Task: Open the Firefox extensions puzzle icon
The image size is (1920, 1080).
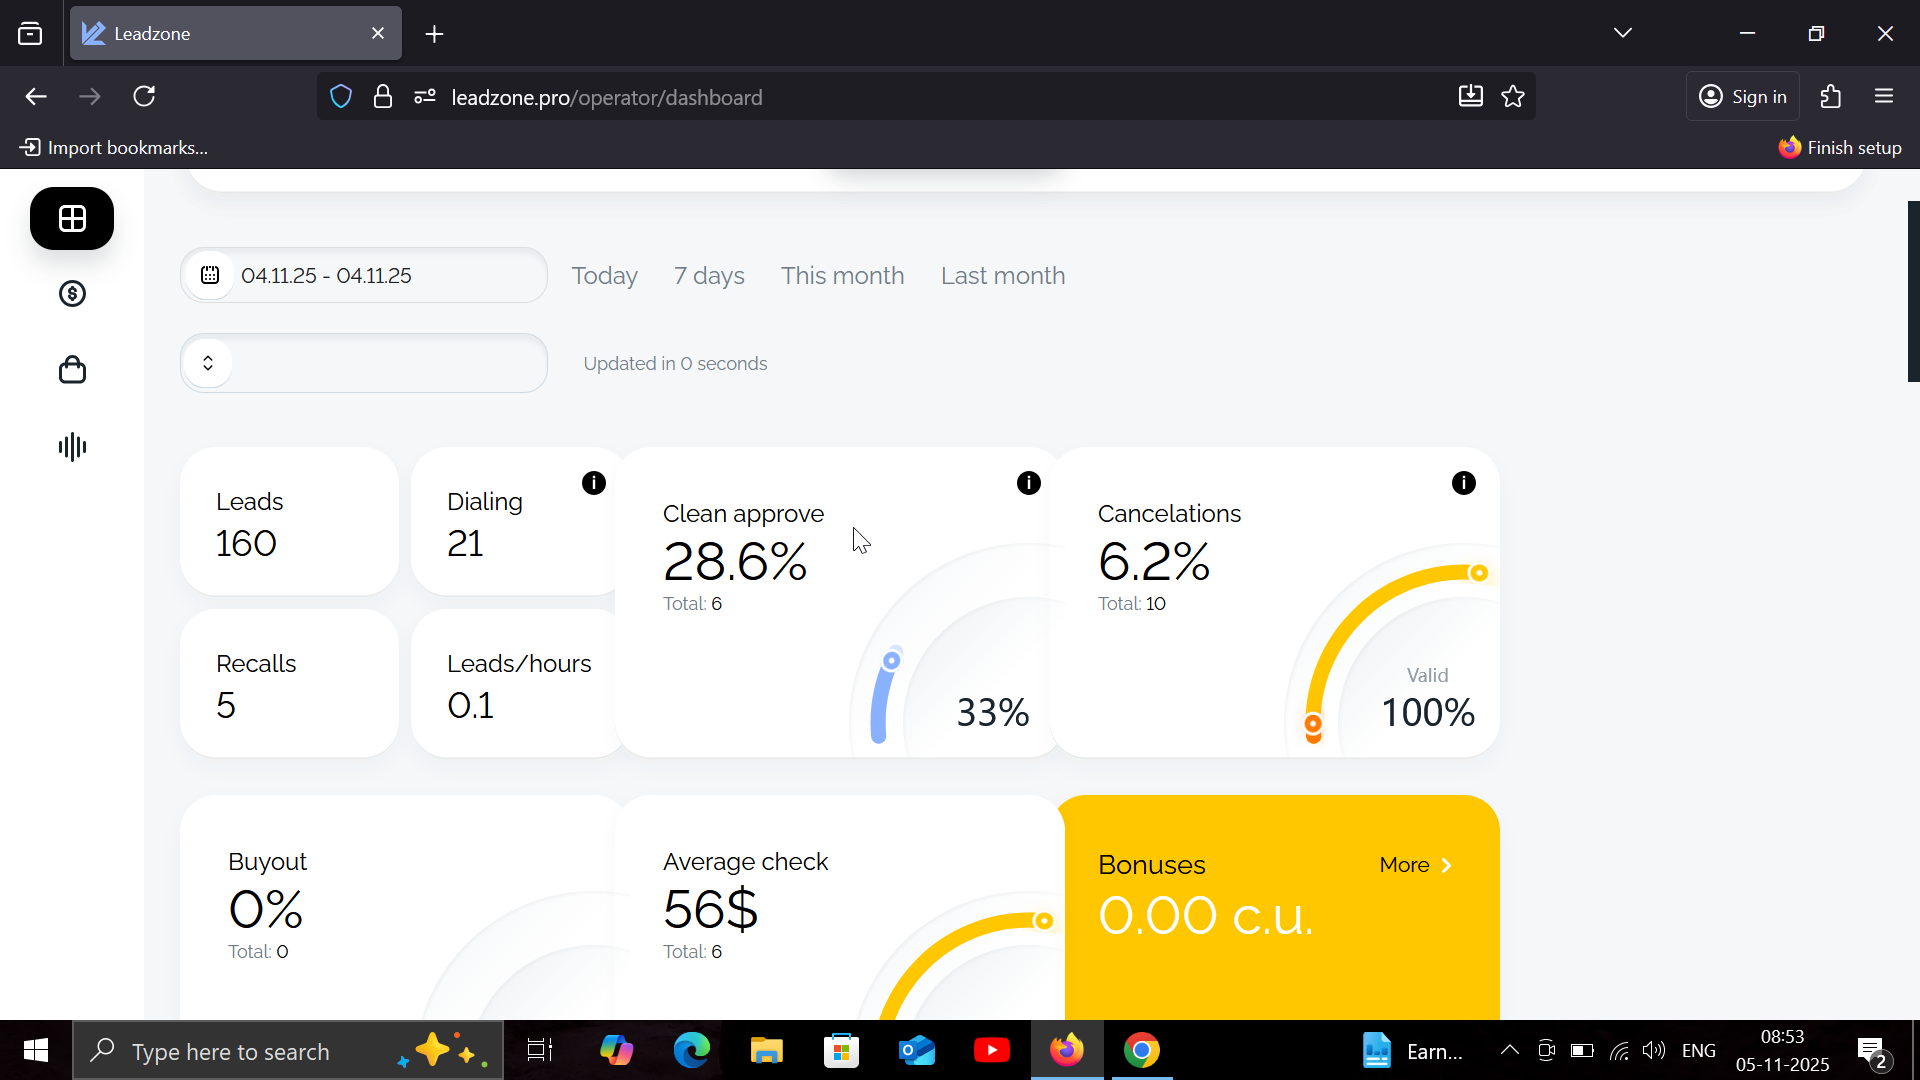Action: [x=1830, y=96]
